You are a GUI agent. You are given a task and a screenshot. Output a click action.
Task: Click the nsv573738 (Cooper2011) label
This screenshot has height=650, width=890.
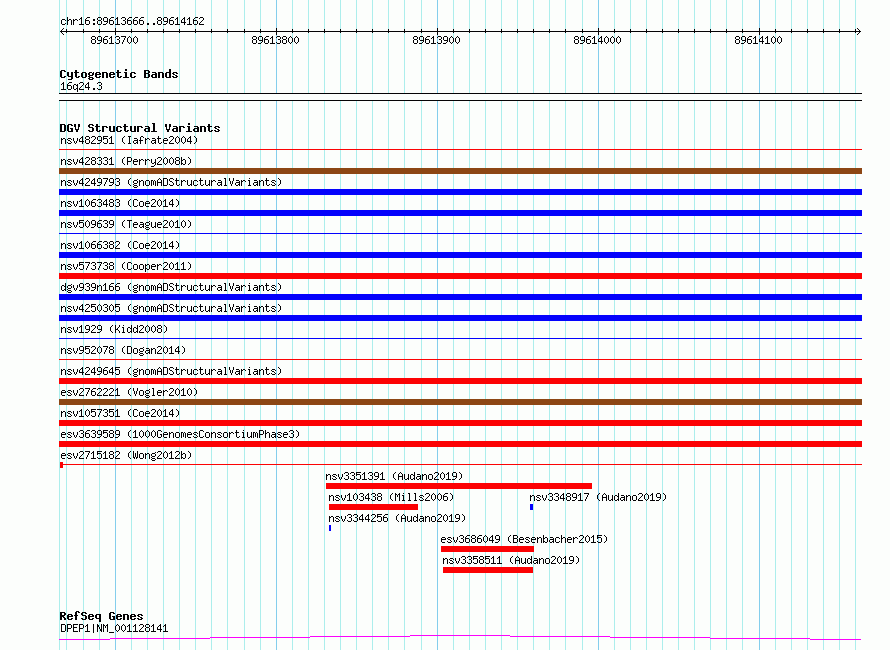click(126, 266)
